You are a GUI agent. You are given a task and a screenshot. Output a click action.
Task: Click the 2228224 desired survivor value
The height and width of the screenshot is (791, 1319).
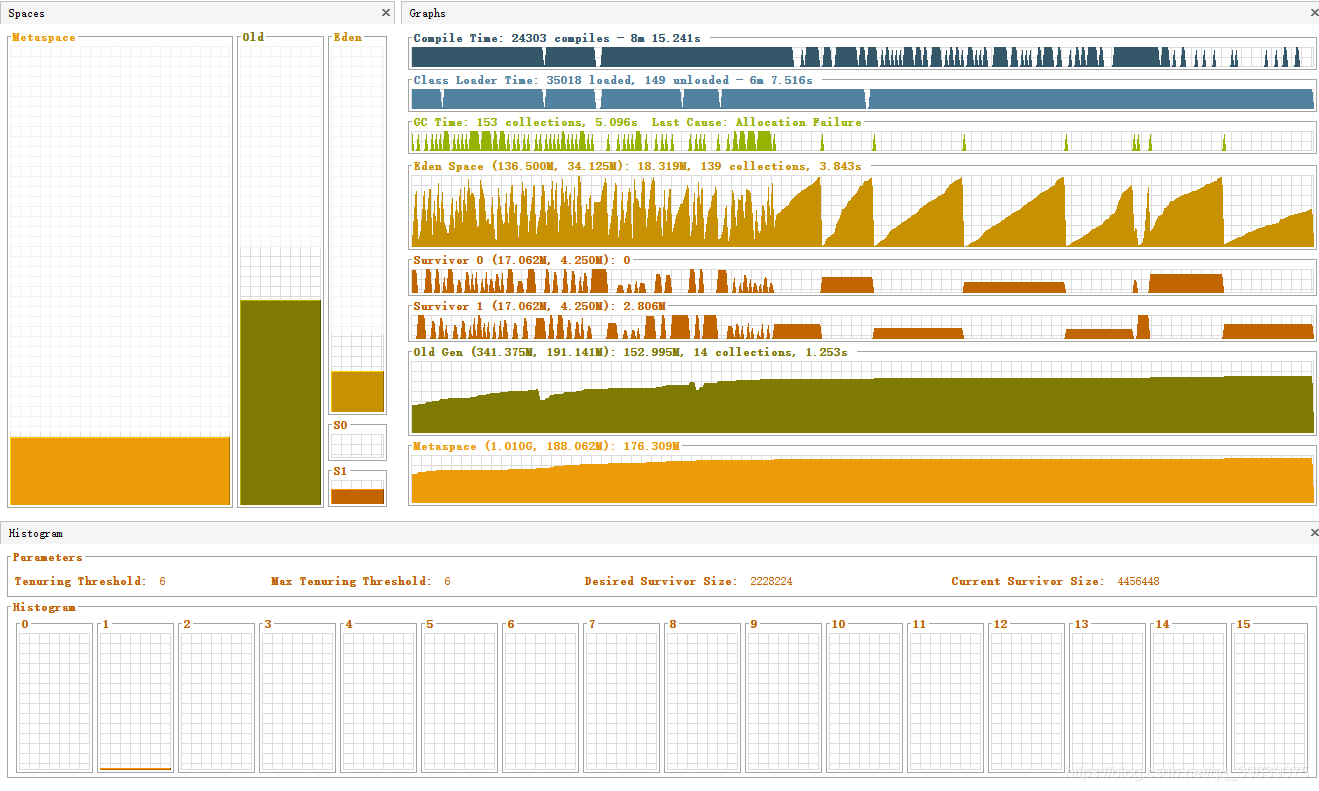(x=770, y=581)
